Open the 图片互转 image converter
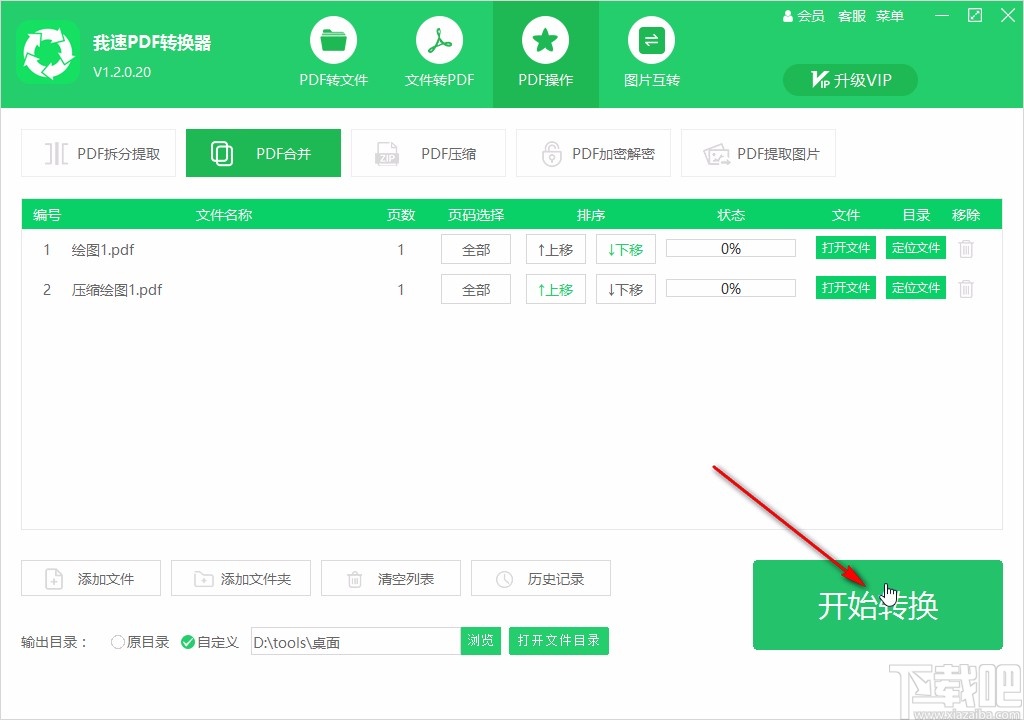This screenshot has height=720, width=1024. (651, 52)
